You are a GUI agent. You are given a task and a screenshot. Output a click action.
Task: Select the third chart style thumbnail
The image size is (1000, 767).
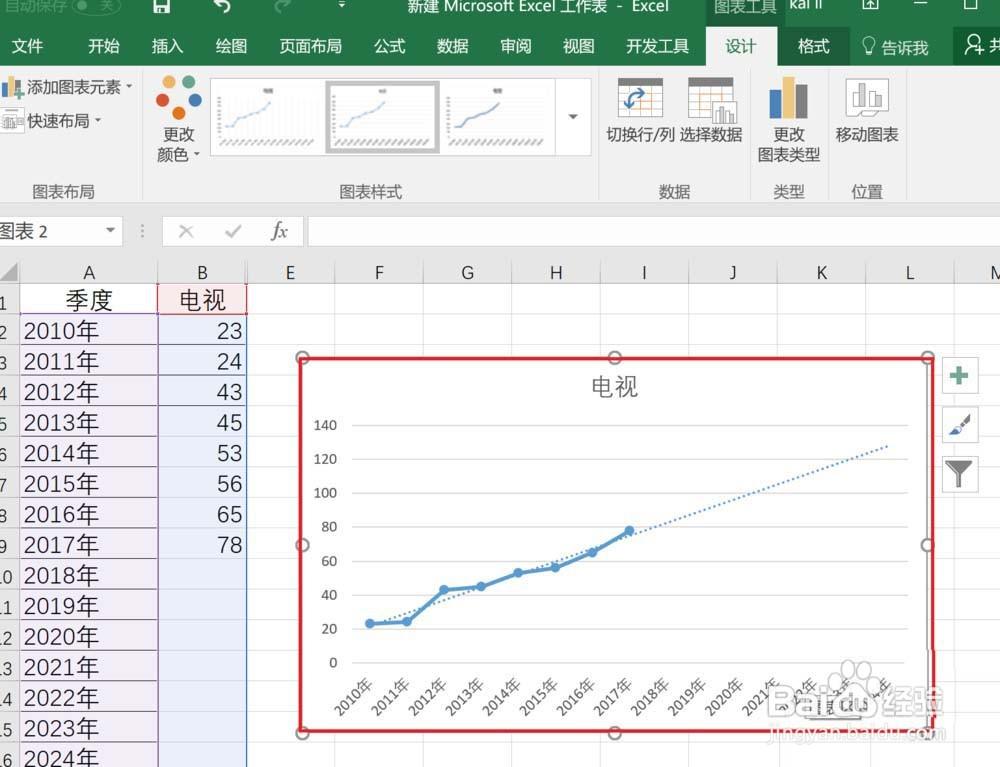tap(497, 117)
